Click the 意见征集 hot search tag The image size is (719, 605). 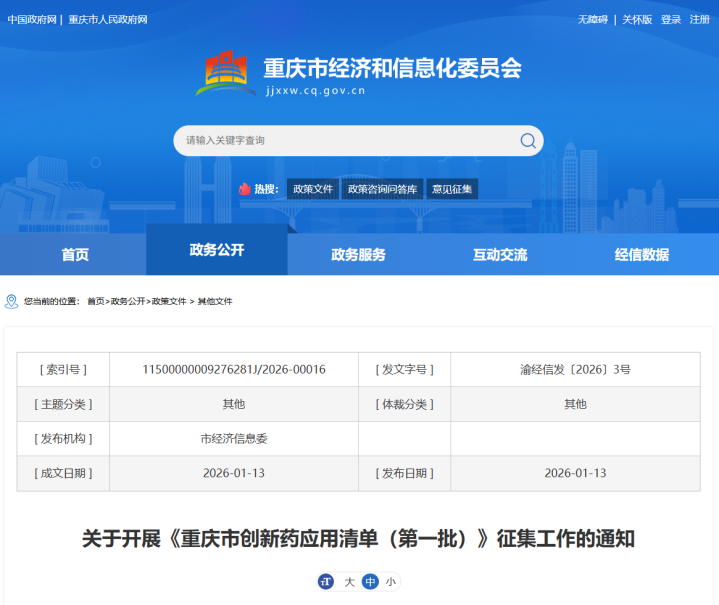coord(452,189)
